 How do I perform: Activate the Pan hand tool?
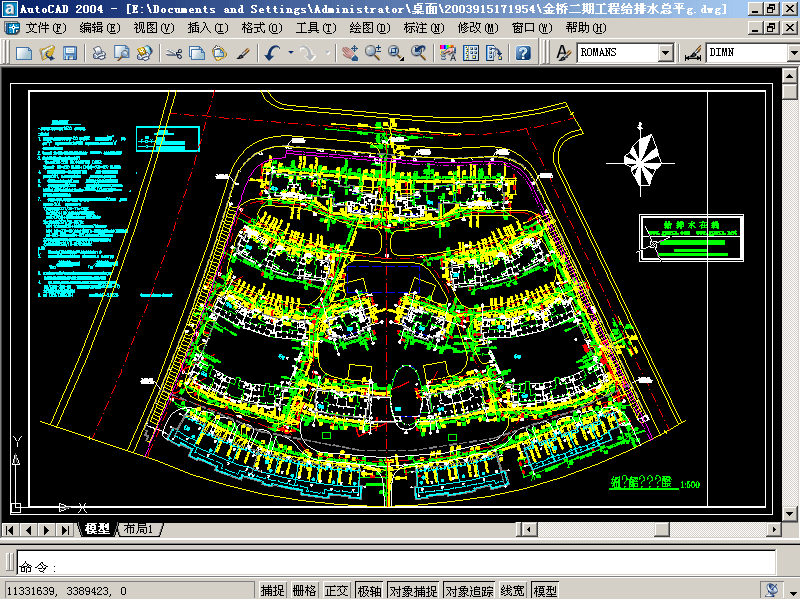pos(350,53)
